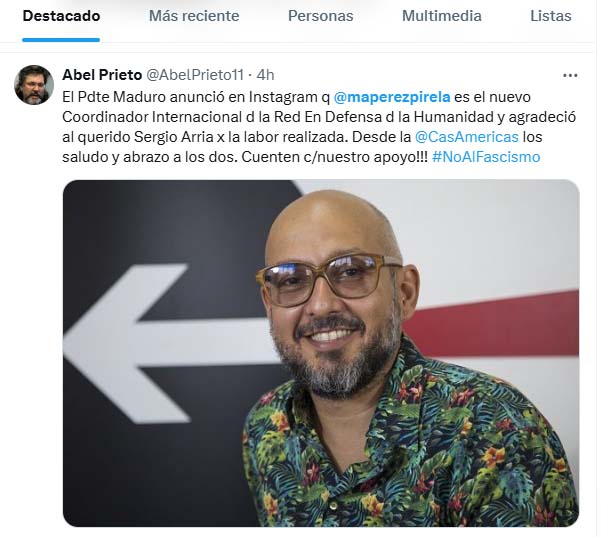Select the Destacado tab
This screenshot has height=537, width=601.
coord(61,16)
